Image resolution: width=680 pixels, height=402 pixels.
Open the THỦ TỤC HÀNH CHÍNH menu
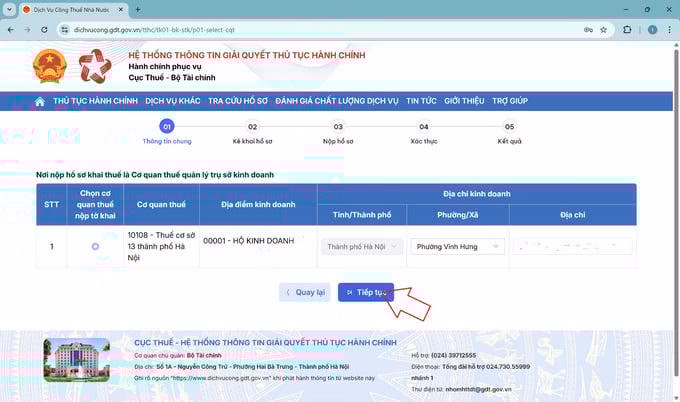[95, 101]
